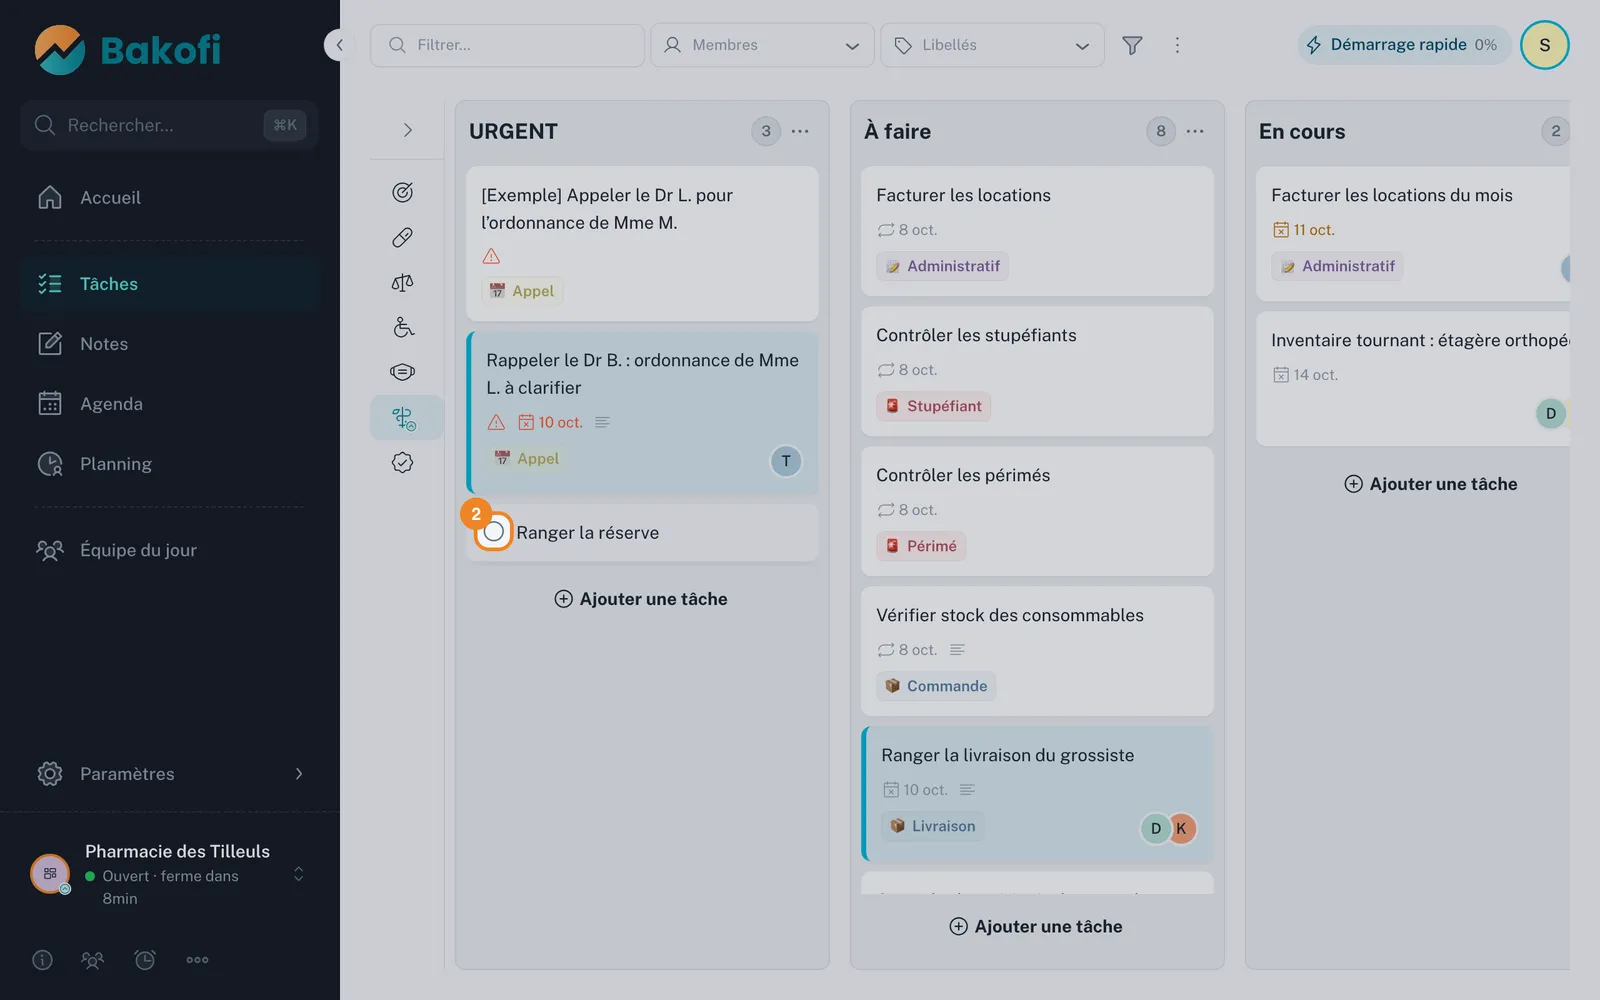Open the Libellés dropdown

click(x=992, y=45)
